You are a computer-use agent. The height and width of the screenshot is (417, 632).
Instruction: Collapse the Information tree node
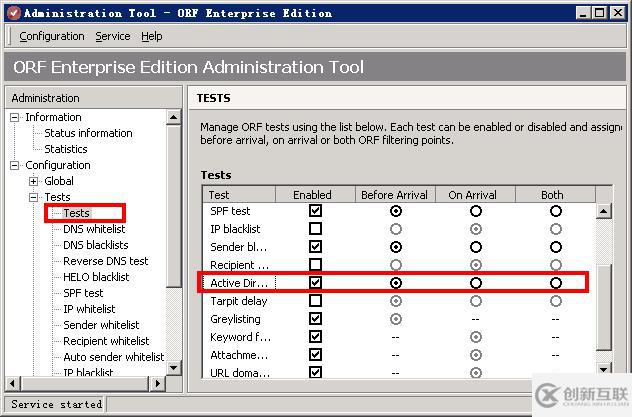pos(15,117)
